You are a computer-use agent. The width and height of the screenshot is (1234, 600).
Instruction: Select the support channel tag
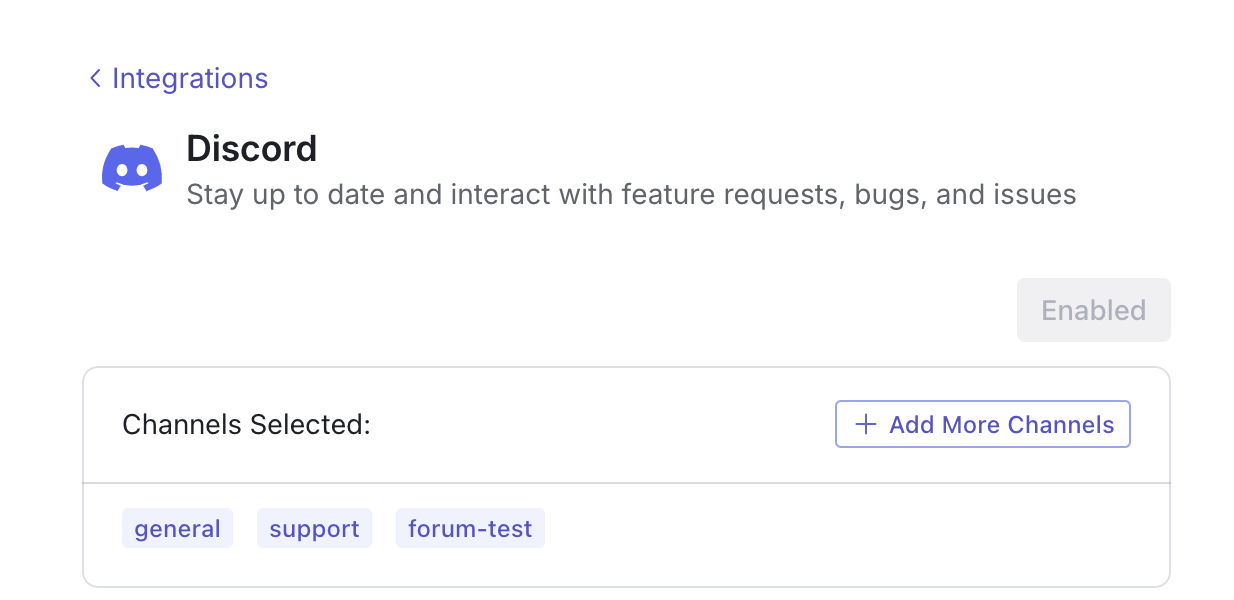[314, 529]
